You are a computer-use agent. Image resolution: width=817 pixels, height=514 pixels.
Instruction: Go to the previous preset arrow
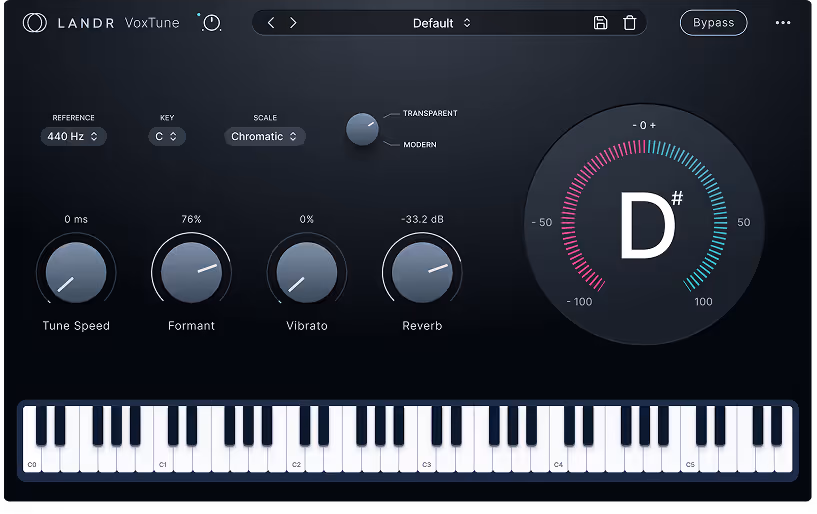[x=270, y=22]
